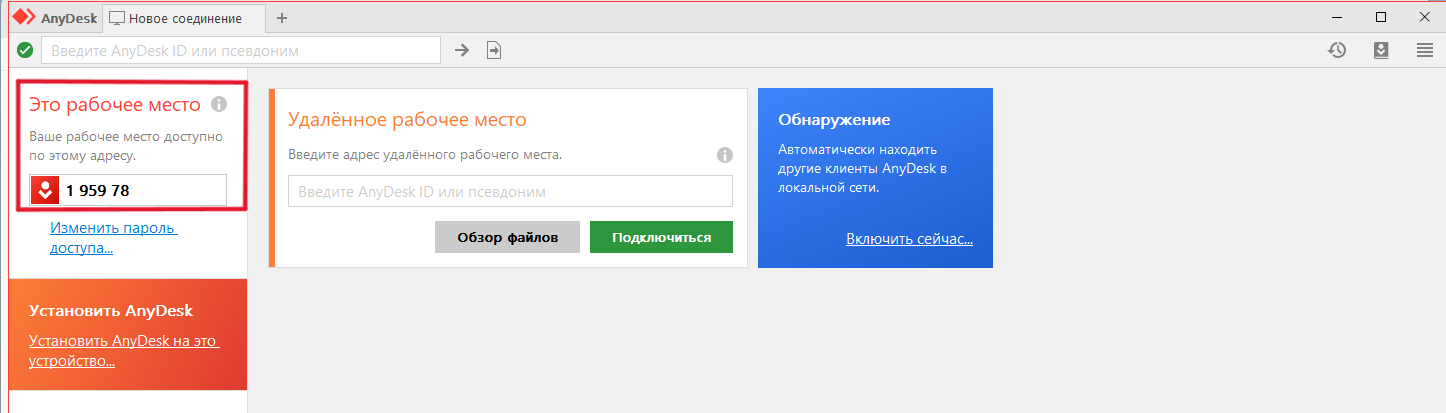The image size is (1446, 413).
Task: Click the Обнаружение heading
Action: (834, 120)
